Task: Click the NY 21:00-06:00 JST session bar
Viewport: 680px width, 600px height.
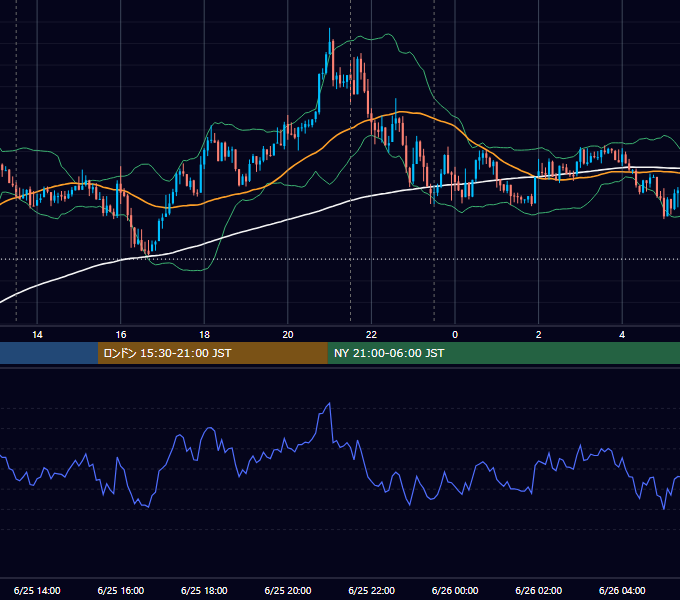Action: [x=503, y=353]
